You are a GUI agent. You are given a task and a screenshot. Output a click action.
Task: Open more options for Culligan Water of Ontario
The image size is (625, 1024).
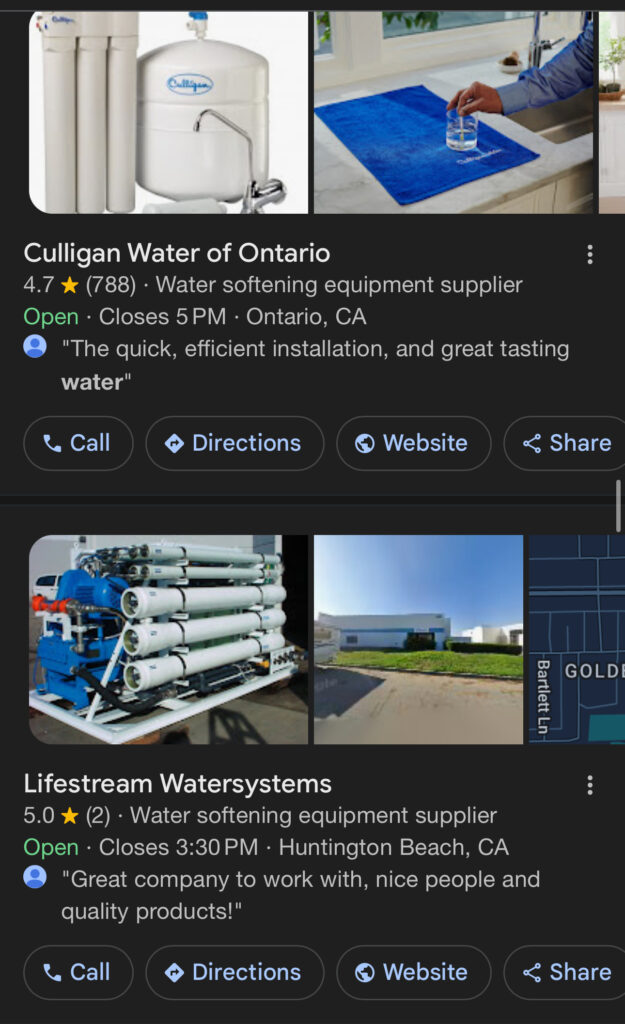[x=590, y=255]
